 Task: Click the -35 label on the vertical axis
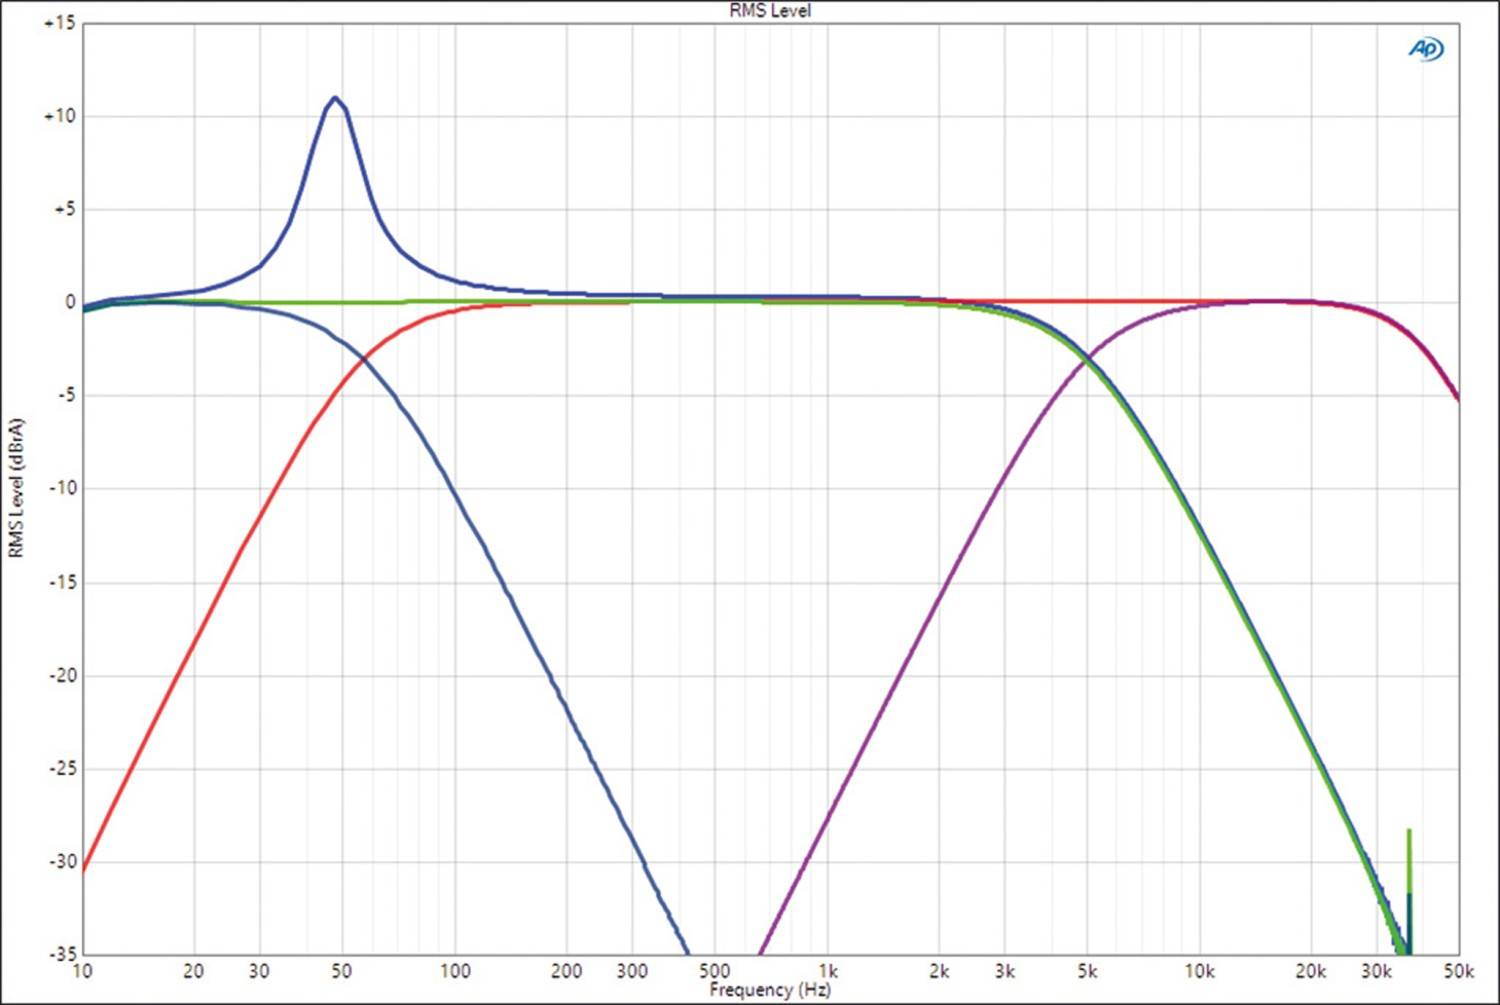coord(61,954)
